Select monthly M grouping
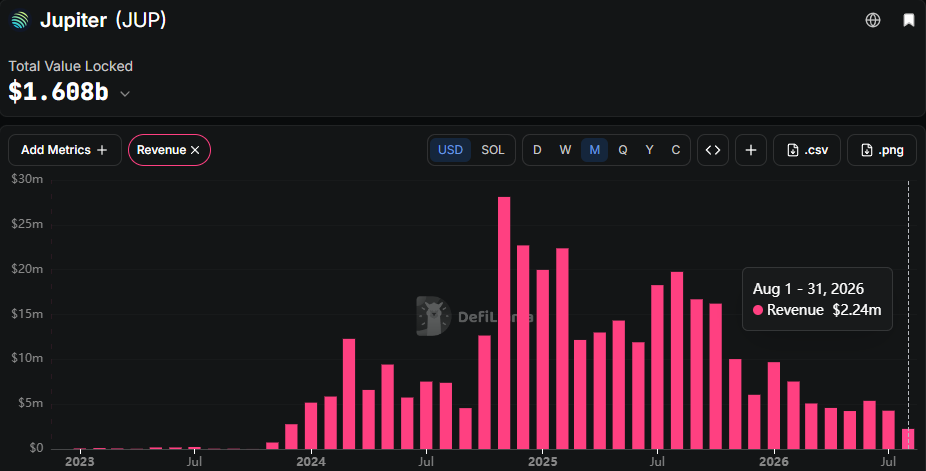Image resolution: width=926 pixels, height=471 pixels. (595, 150)
